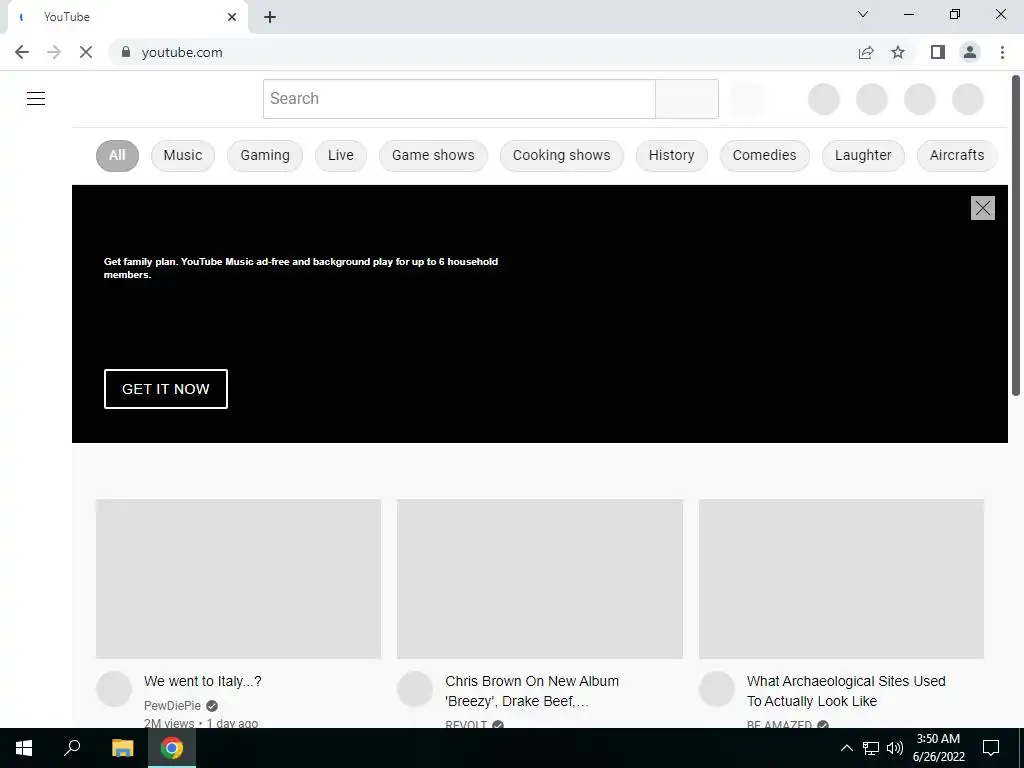
Task: Select the Comedies filter chip
Action: [x=765, y=155]
